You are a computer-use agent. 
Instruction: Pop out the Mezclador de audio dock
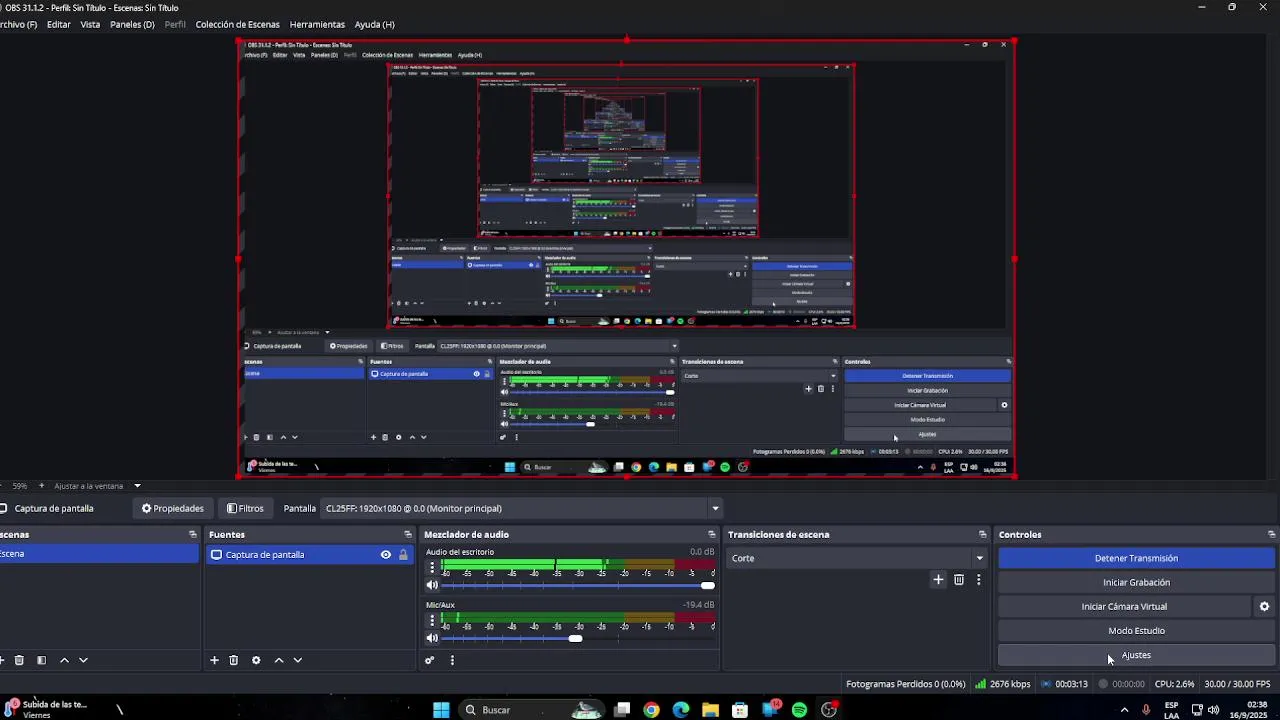[x=712, y=535]
